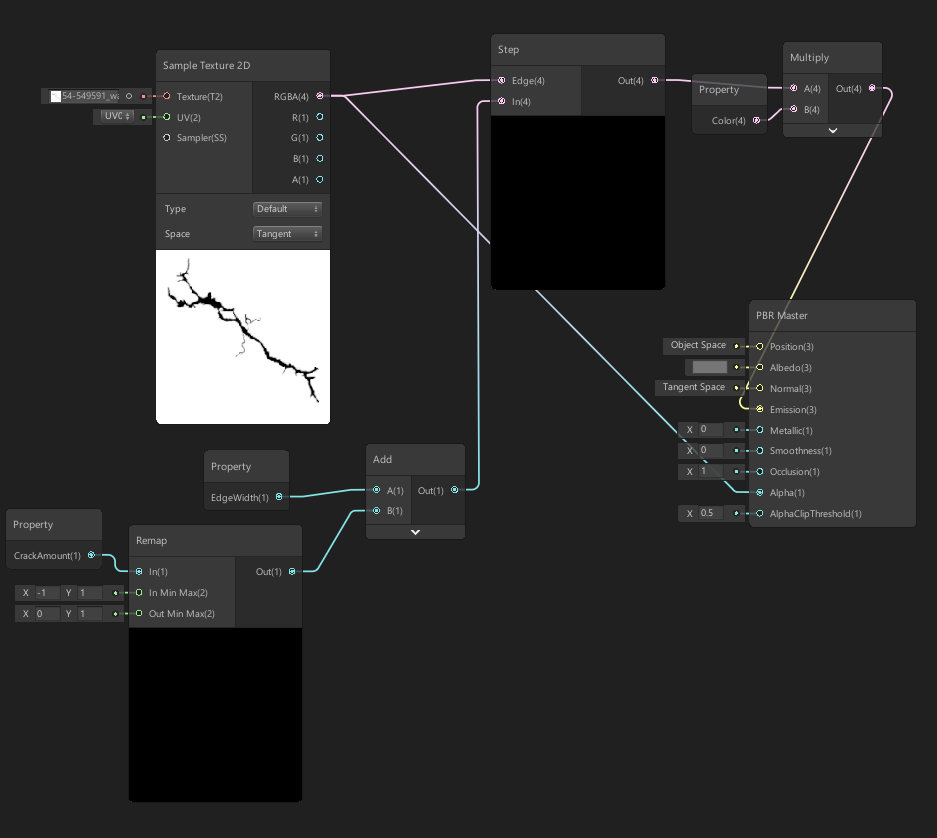Open the UV0 channel dropdown
This screenshot has width=937, height=838.
click(115, 117)
